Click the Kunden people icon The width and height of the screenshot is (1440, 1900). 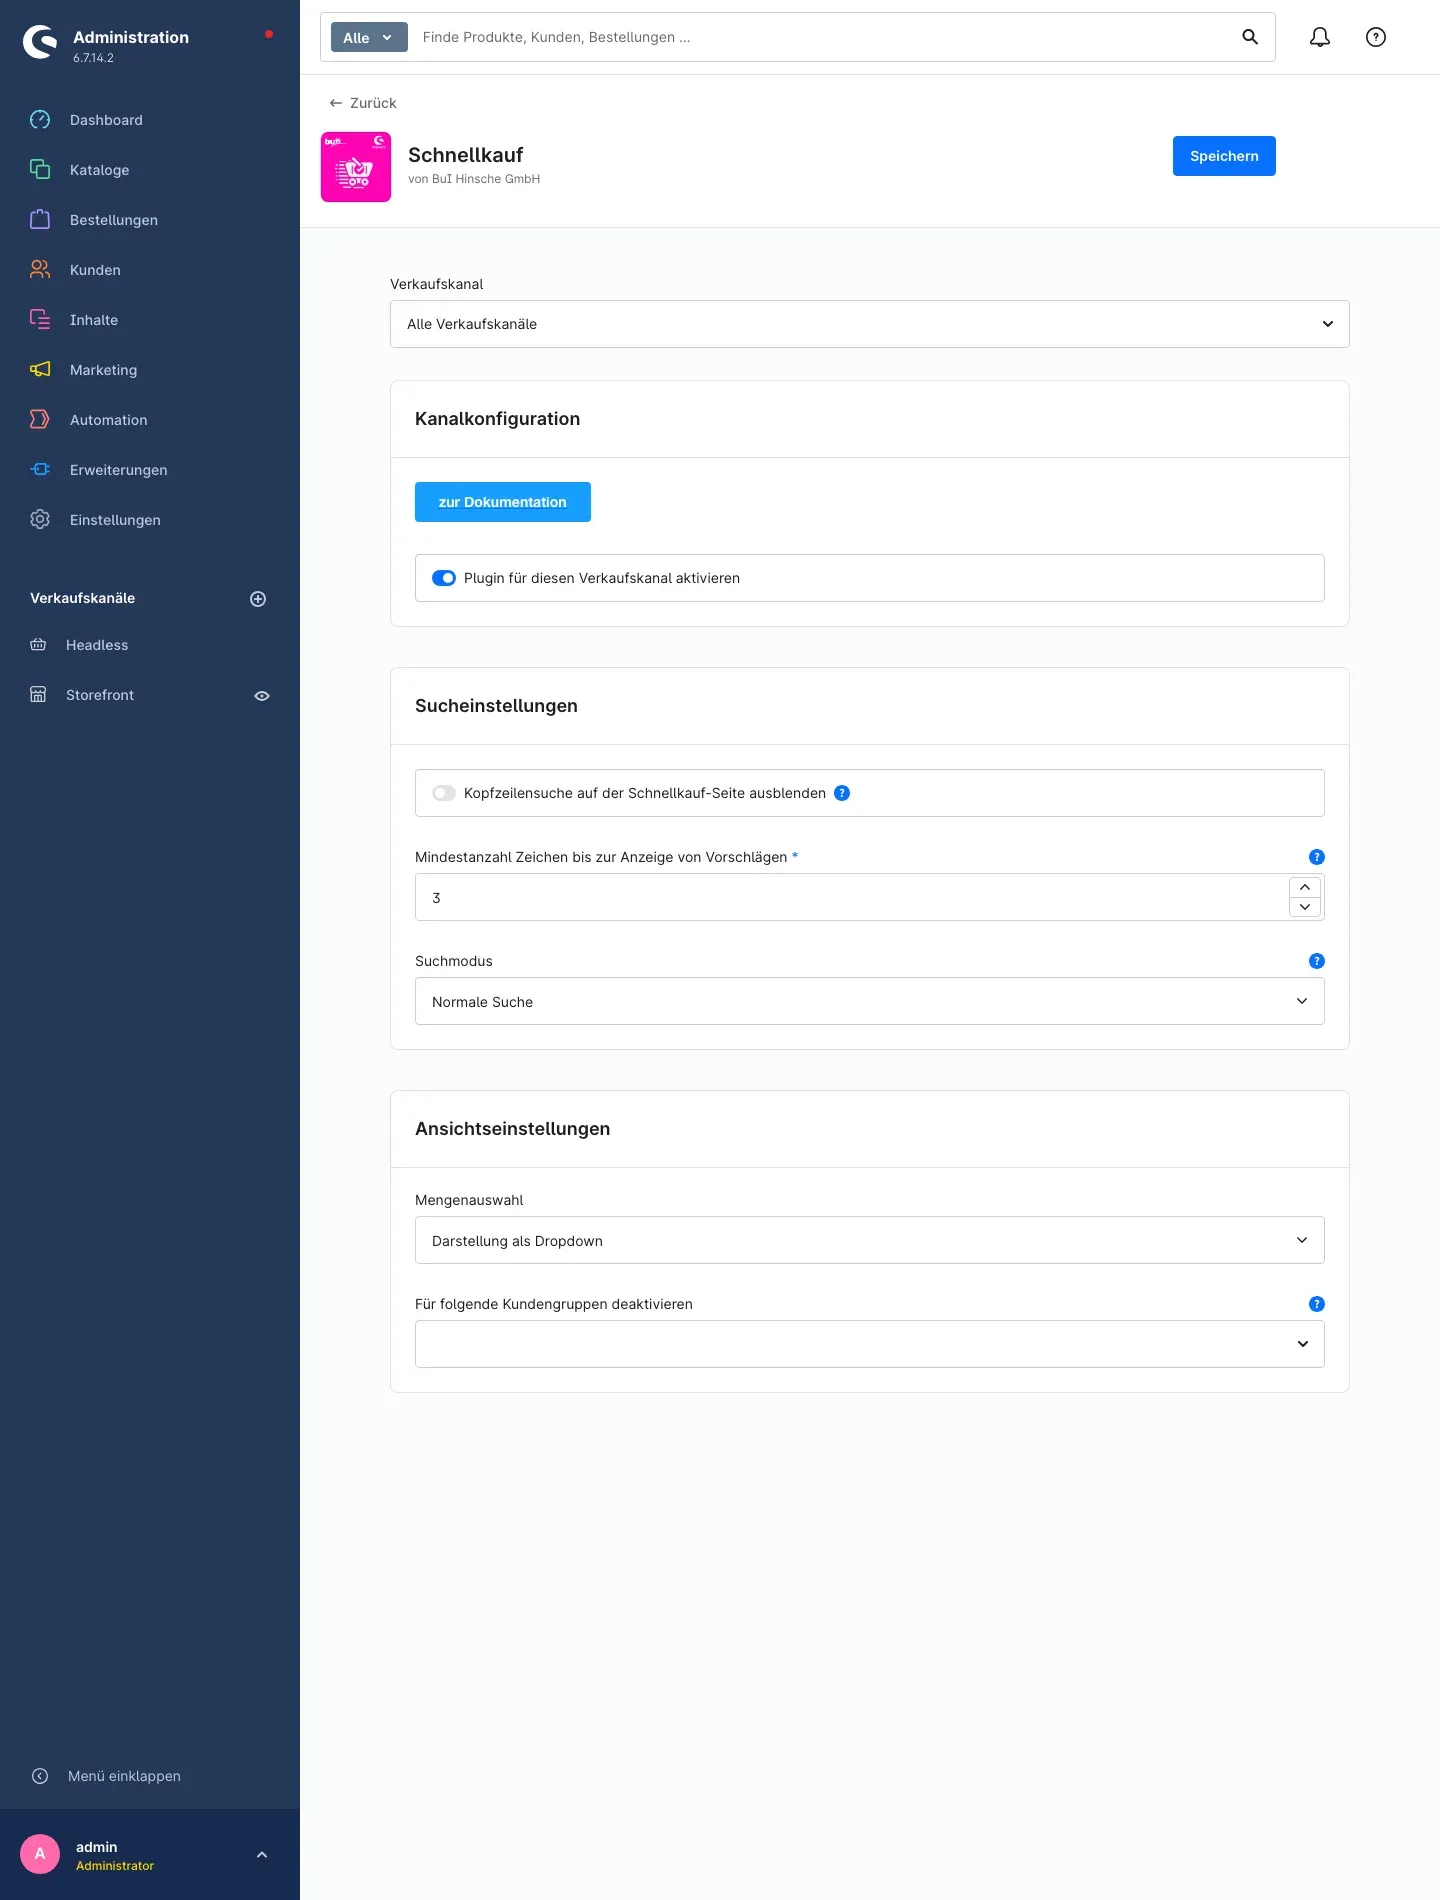(40, 270)
